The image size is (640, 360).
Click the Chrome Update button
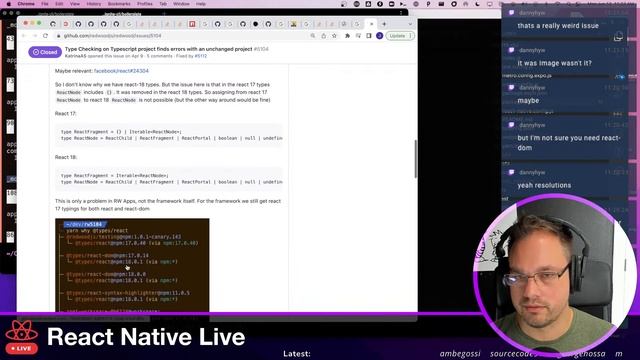pyautogui.click(x=400, y=36)
